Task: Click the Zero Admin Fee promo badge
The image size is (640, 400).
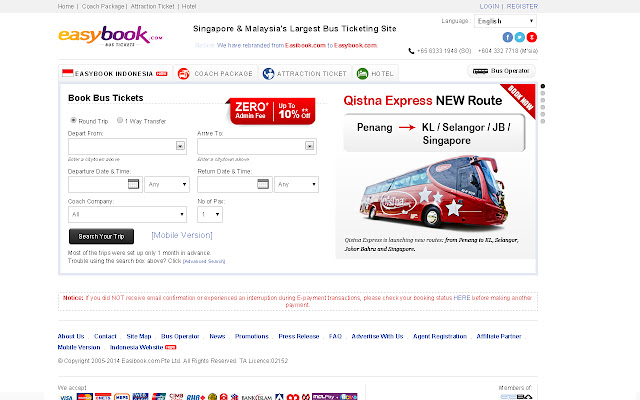Action: 271,111
